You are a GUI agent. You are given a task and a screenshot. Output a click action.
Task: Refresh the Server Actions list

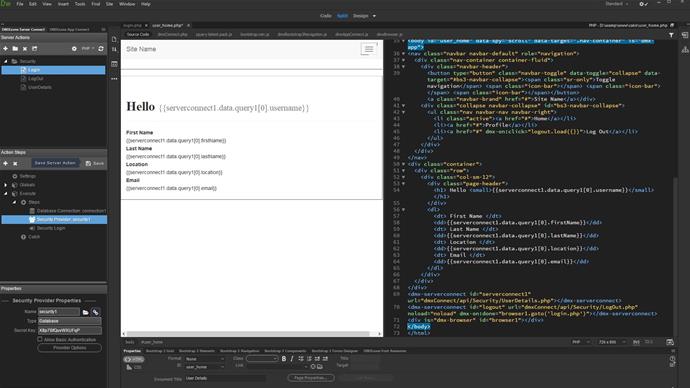101,48
